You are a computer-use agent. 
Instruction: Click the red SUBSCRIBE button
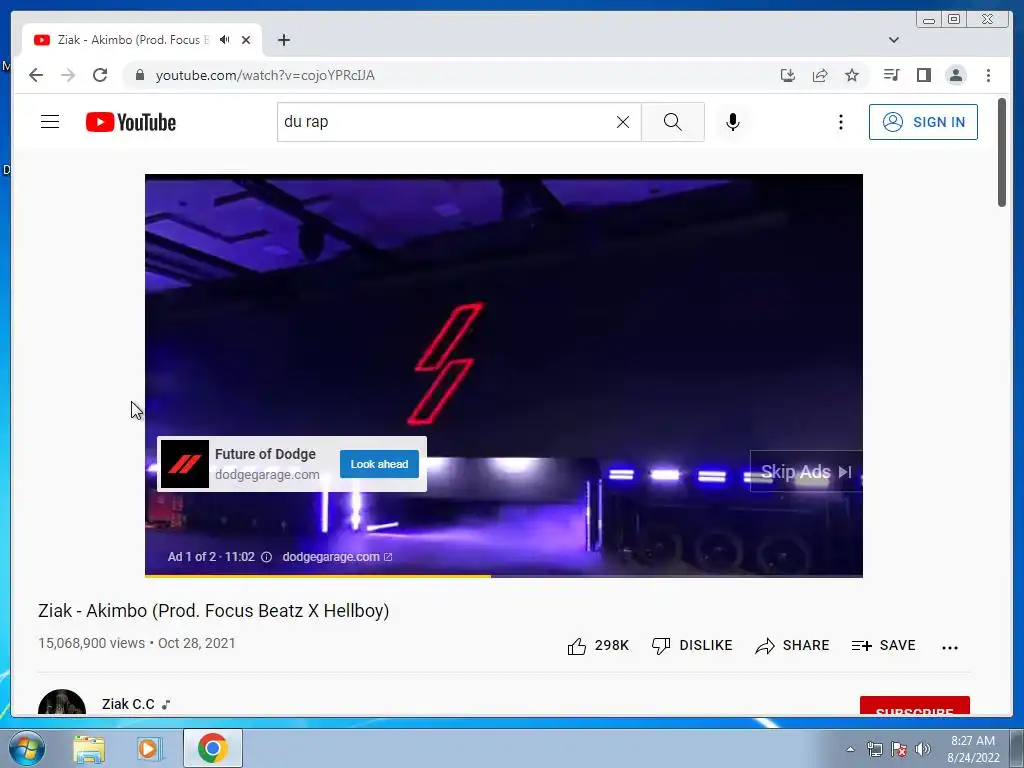(x=914, y=706)
